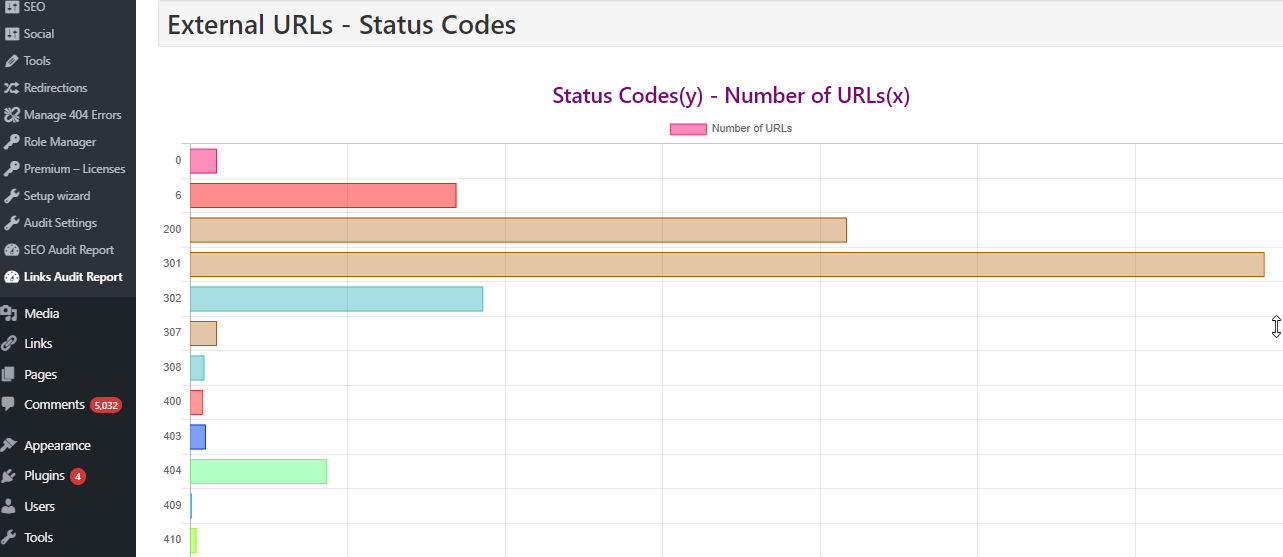Click the 409 axis label

pyautogui.click(x=172, y=505)
